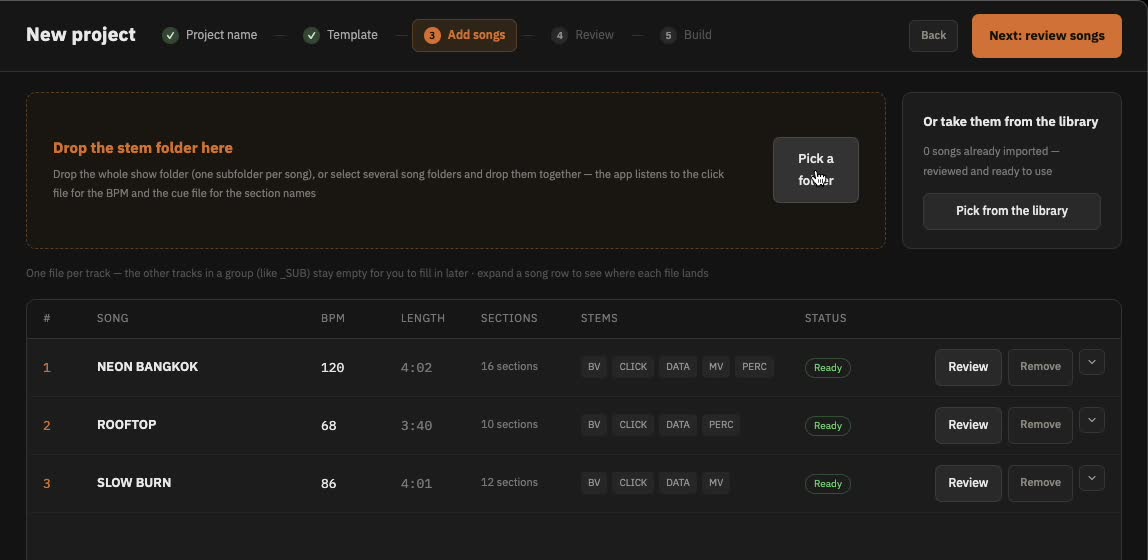Click the BV stem tag on SLOW BURN

[594, 482]
